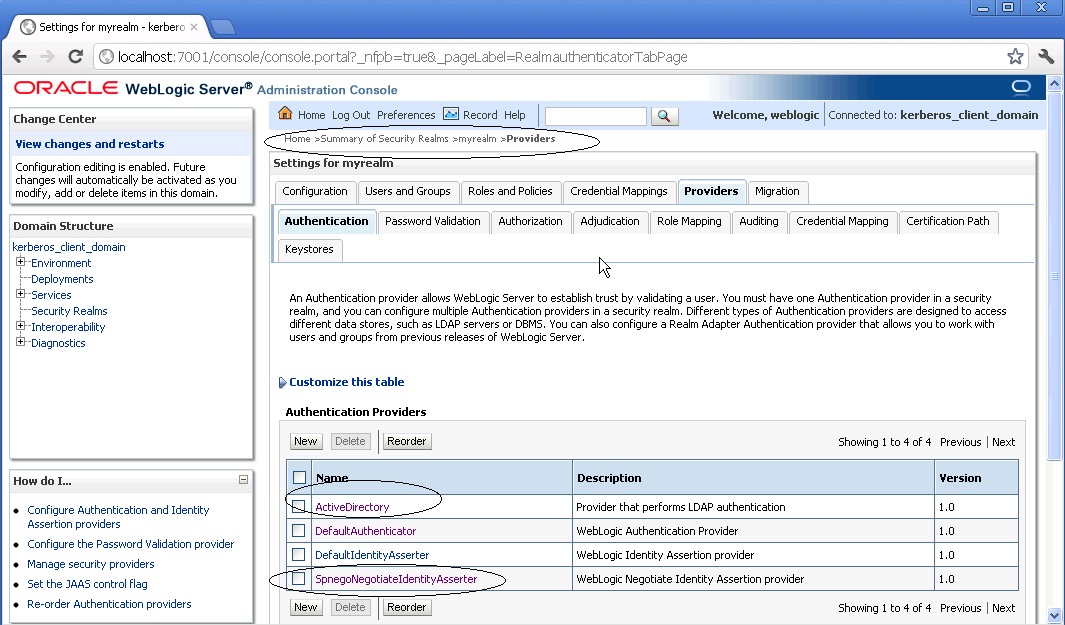
Task: Open Re-order Authentication providers help link
Action: [x=109, y=604]
